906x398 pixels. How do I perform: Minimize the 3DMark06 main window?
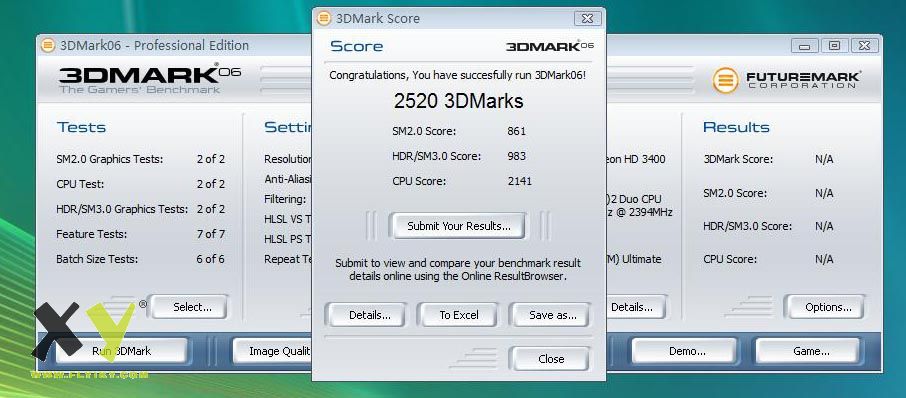805,46
